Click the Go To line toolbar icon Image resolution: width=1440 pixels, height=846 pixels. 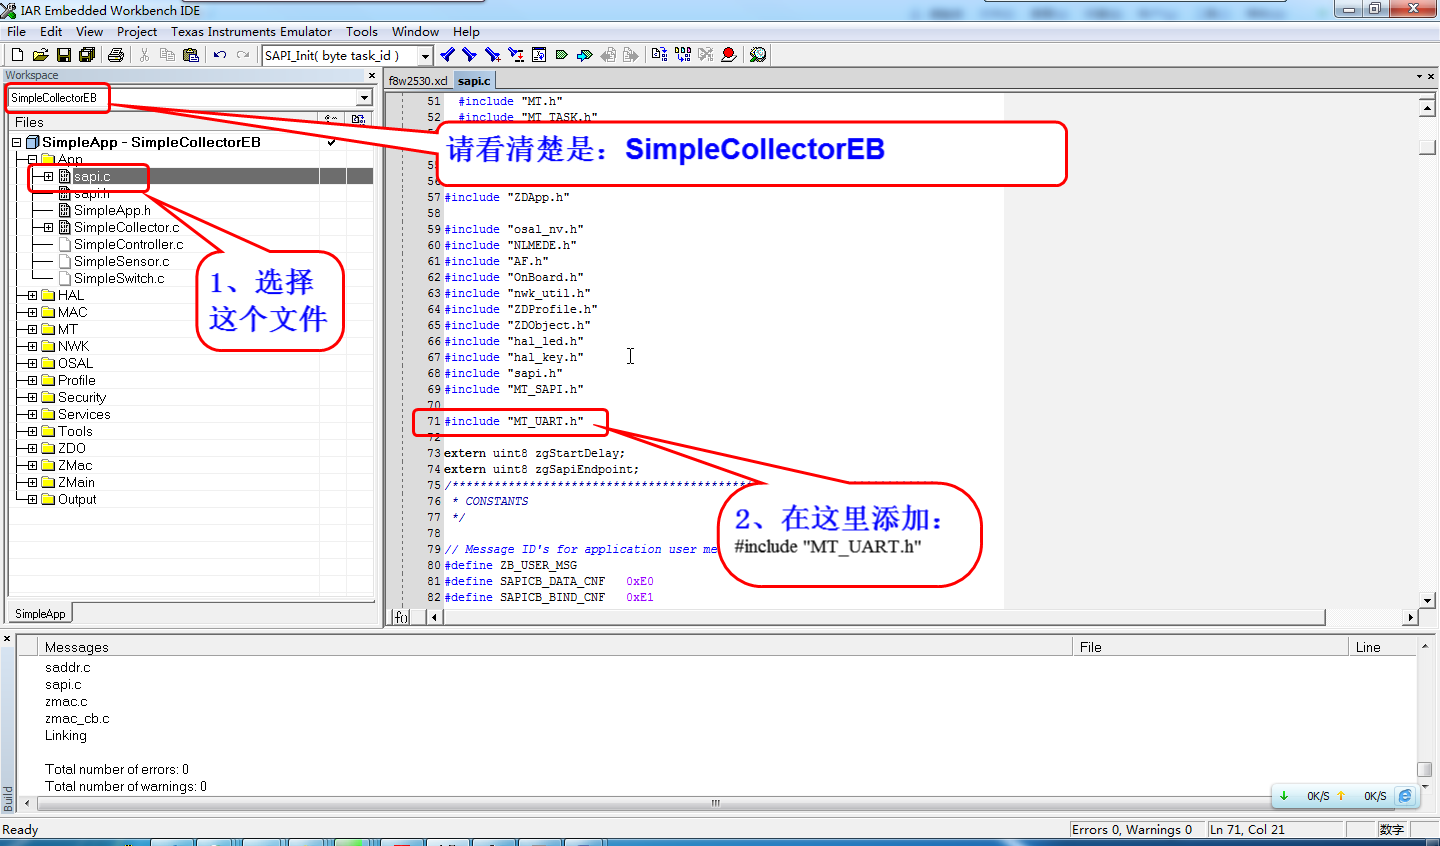tap(539, 55)
